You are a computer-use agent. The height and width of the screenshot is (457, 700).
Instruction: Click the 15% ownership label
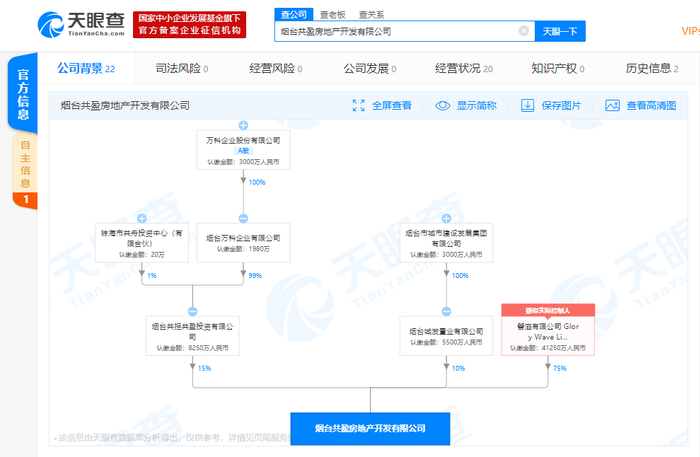[204, 368]
